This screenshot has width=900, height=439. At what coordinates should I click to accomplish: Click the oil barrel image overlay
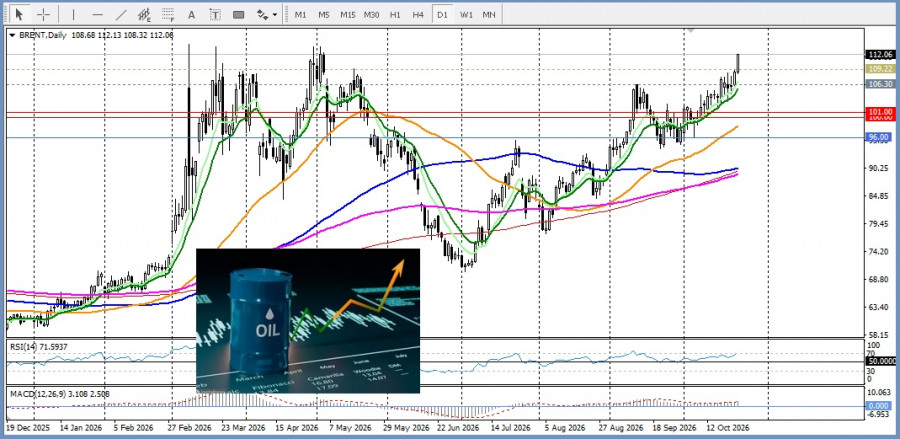308,321
